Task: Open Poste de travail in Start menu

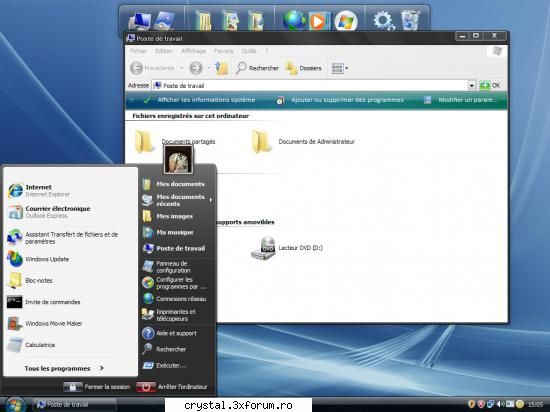Action: [x=174, y=248]
